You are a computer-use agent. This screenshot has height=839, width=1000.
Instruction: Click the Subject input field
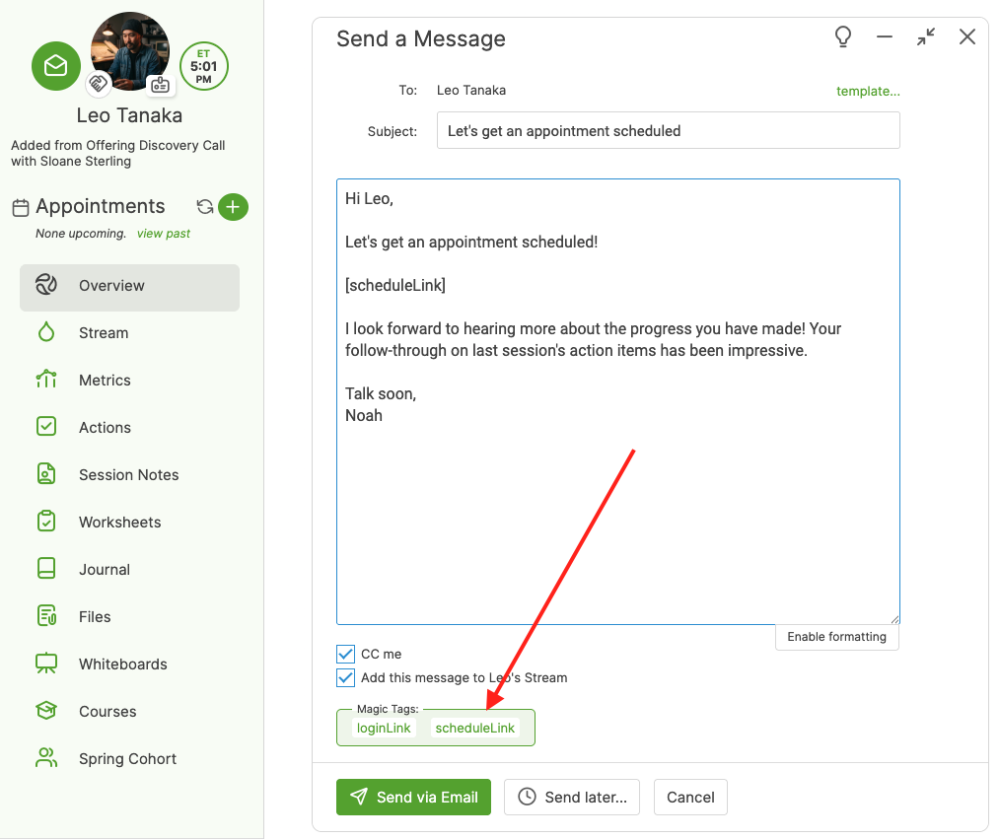click(668, 131)
